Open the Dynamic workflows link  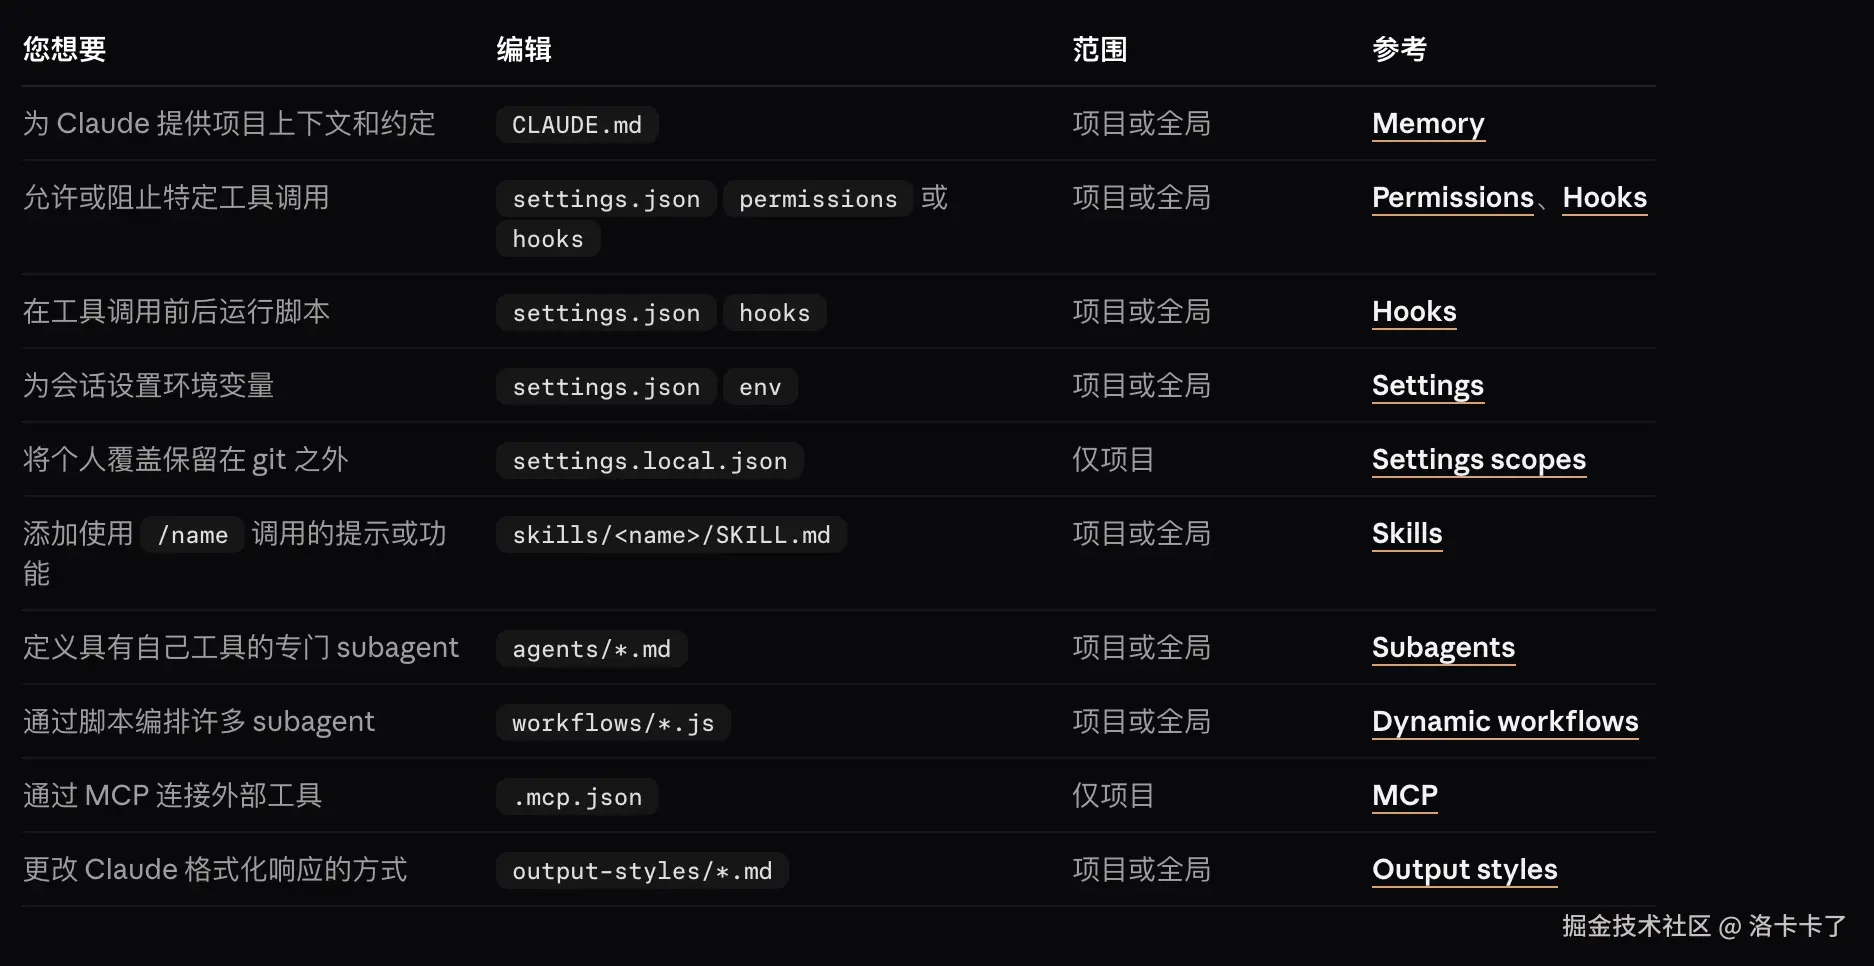[x=1505, y=721]
